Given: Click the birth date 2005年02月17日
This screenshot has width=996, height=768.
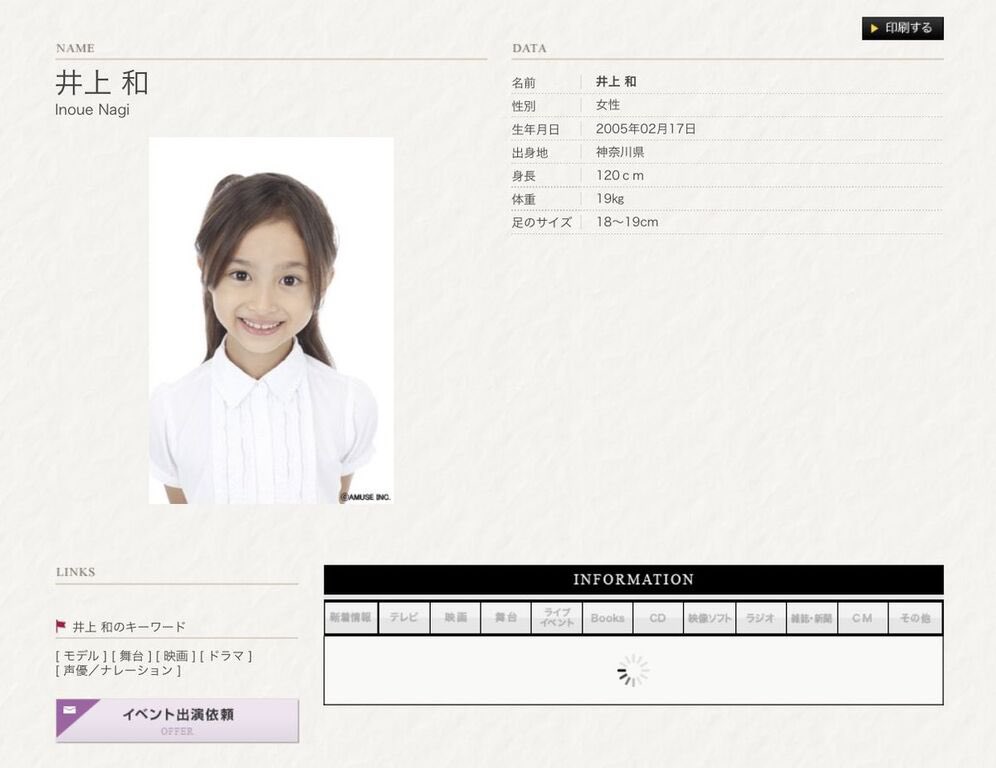Looking at the screenshot, I should click(646, 128).
